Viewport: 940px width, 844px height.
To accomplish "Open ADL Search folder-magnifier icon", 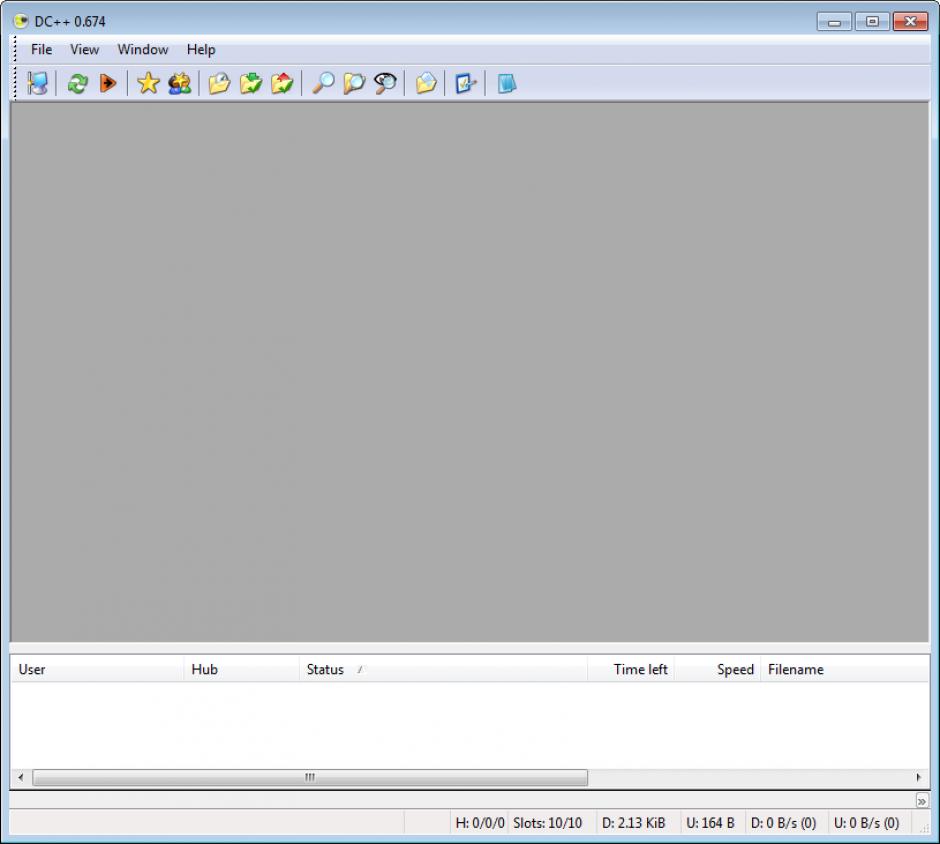I will point(354,83).
